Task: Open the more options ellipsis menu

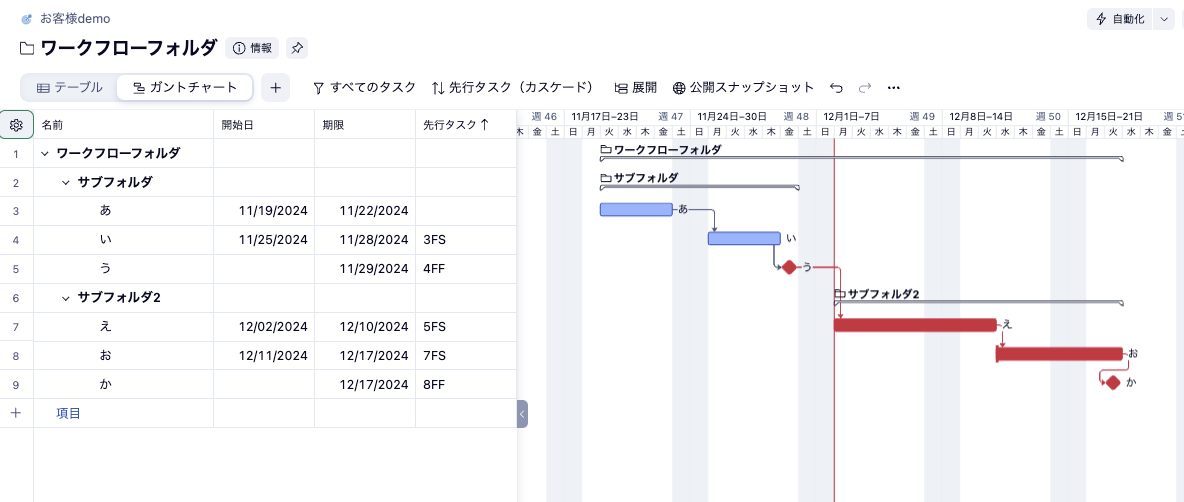Action: click(894, 88)
